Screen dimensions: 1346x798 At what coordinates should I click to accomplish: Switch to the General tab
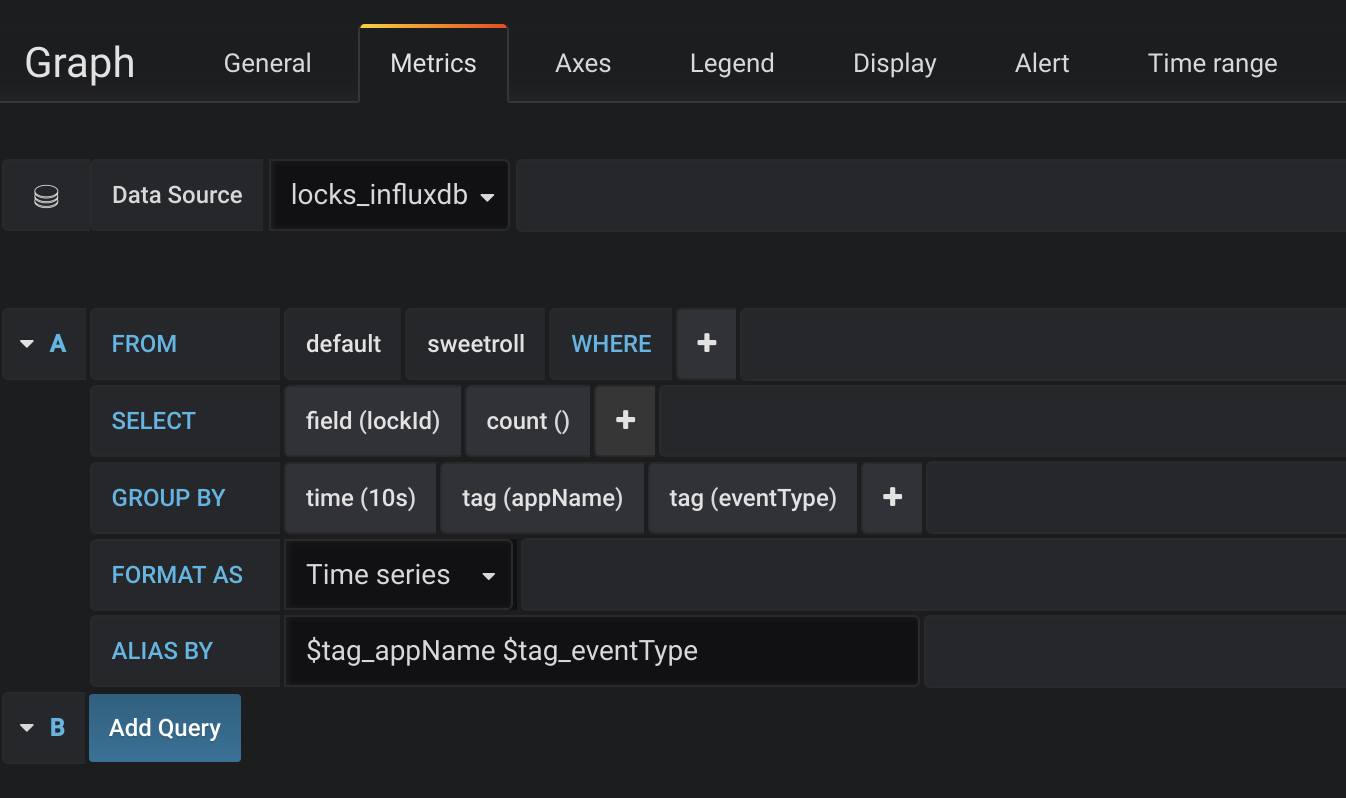pos(267,64)
